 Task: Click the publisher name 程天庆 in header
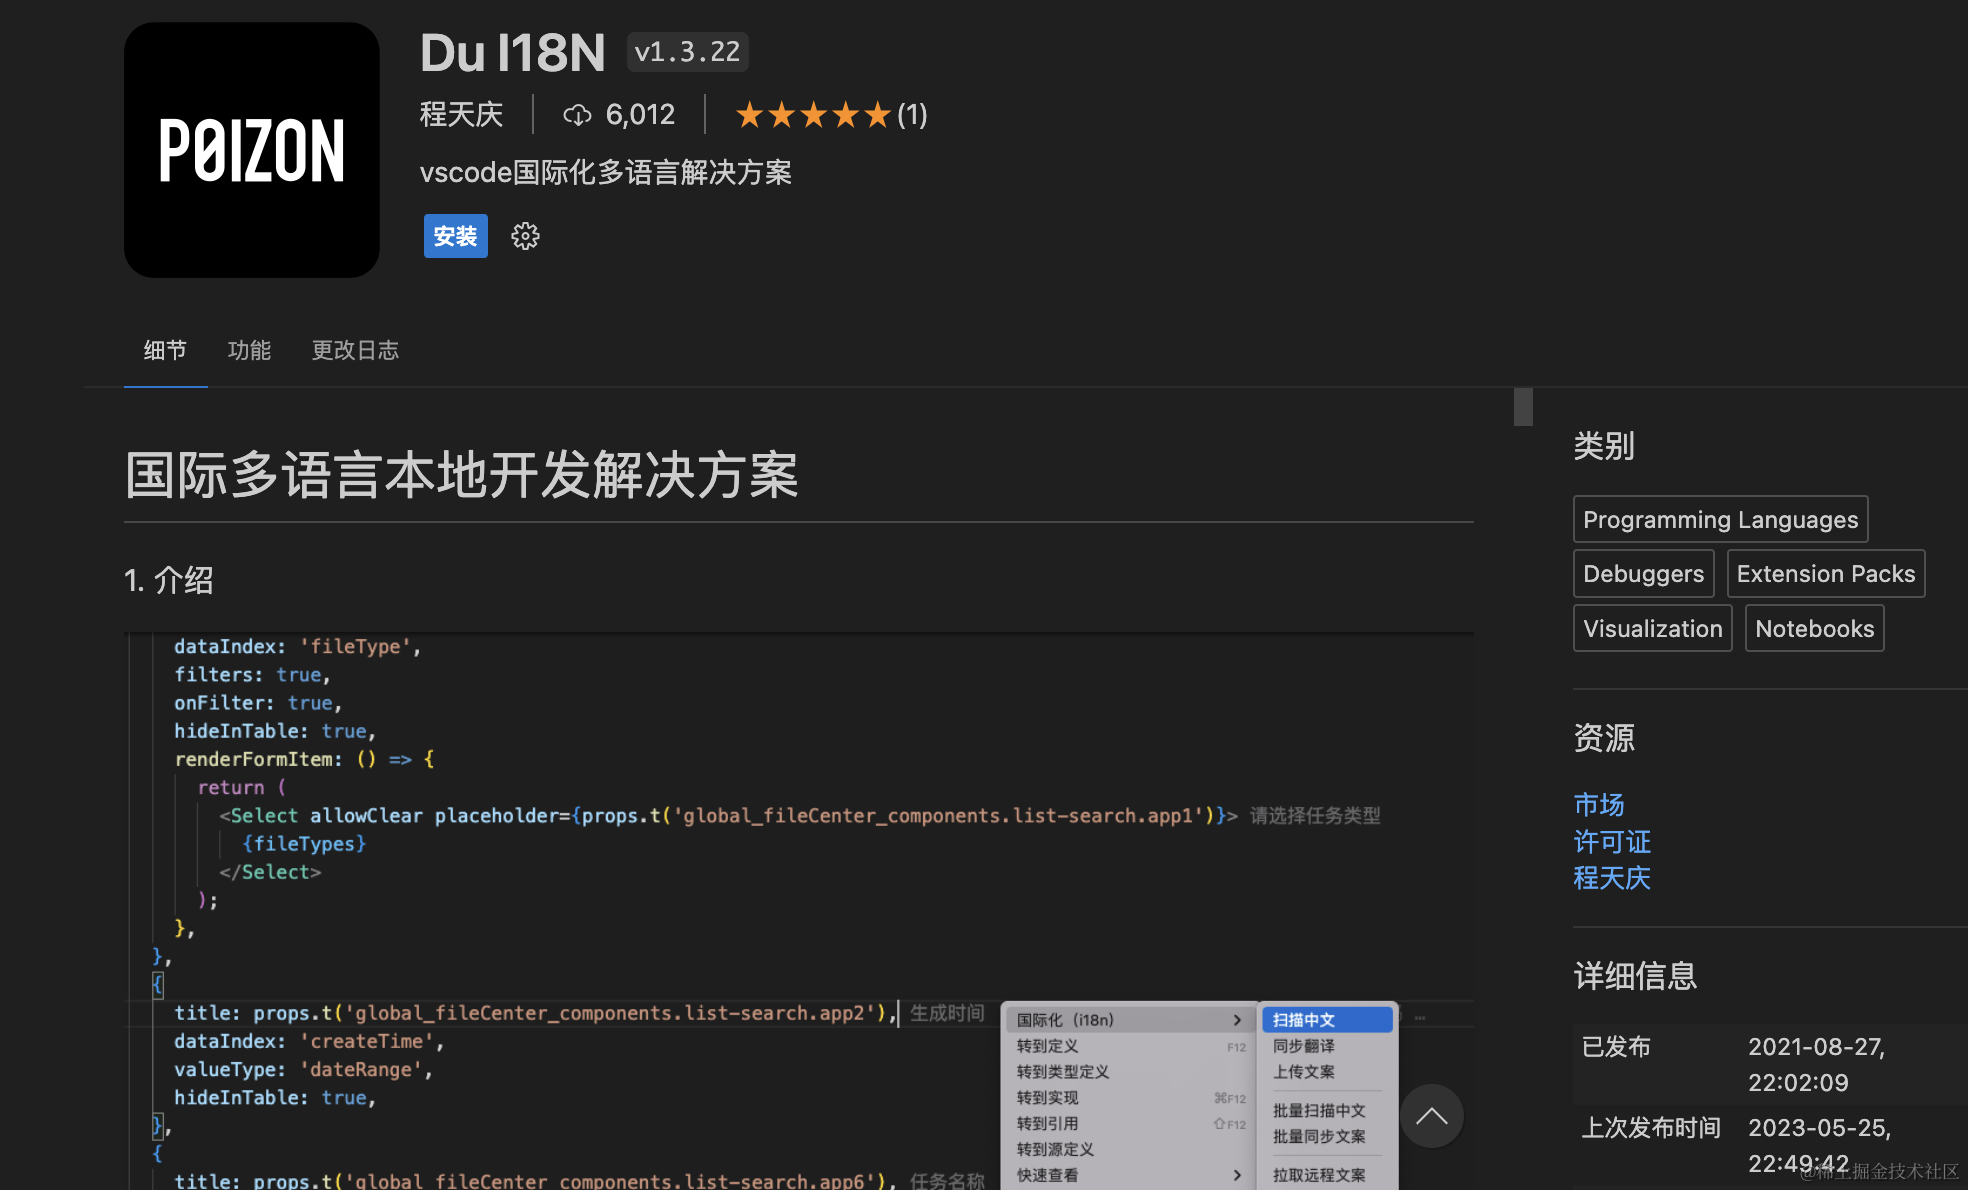[x=461, y=115]
